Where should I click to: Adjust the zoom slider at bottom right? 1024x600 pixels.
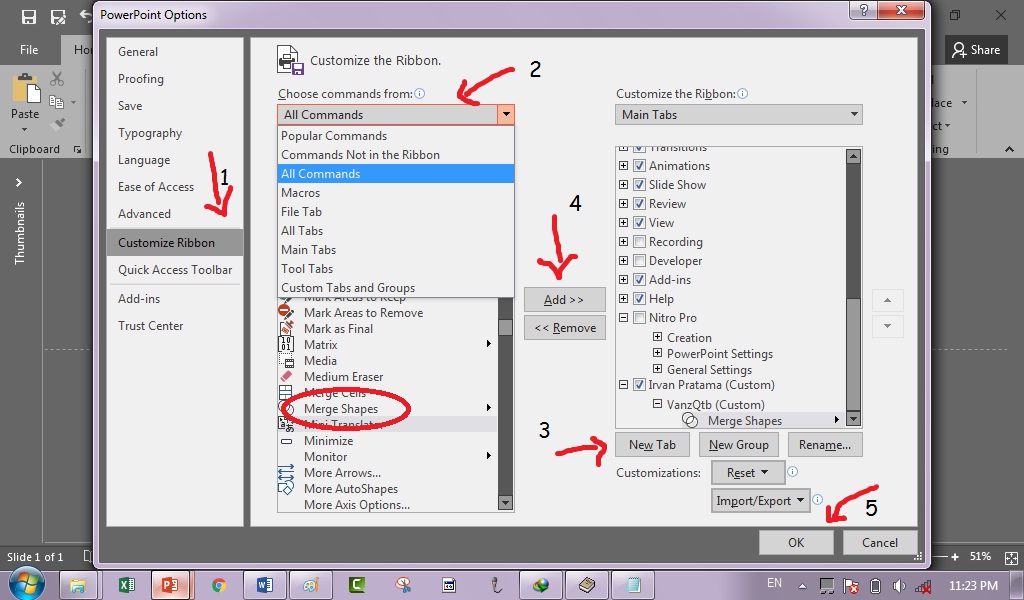pyautogui.click(x=942, y=557)
